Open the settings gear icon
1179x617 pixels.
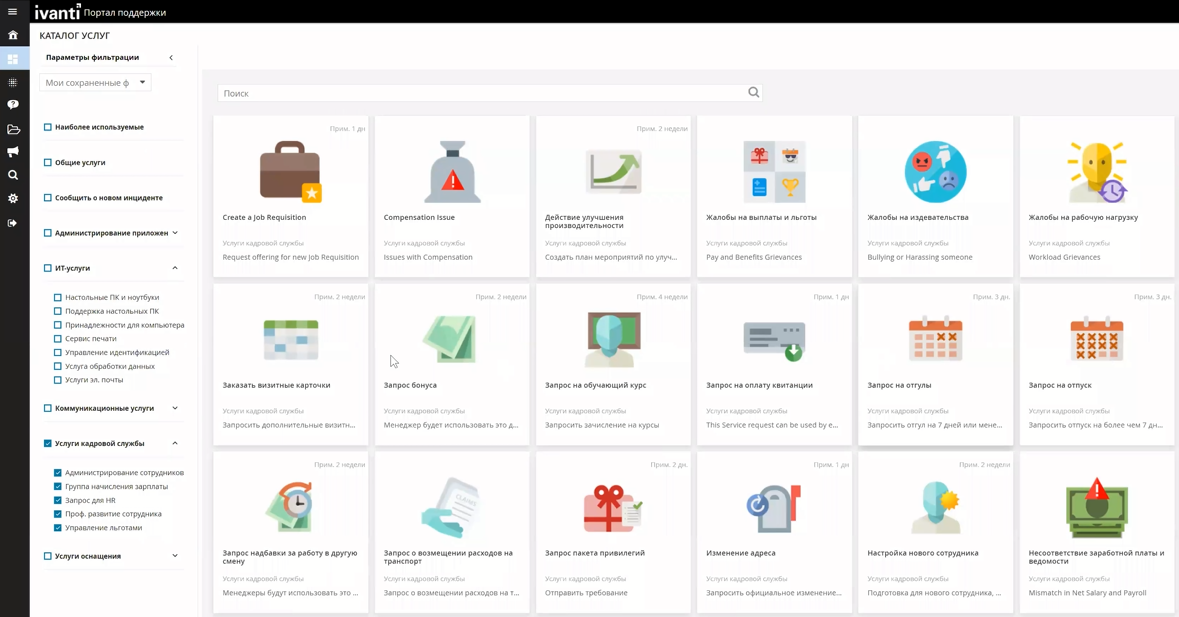pos(13,198)
